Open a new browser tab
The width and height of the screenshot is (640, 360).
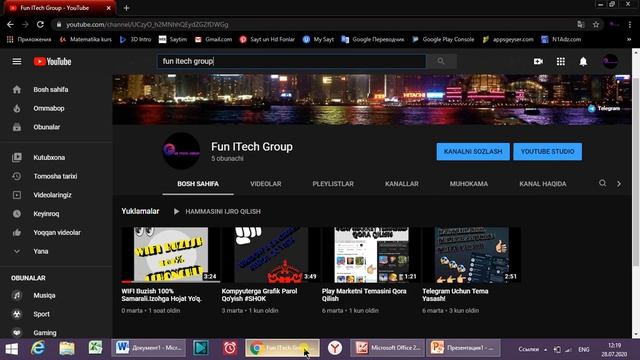tap(127, 8)
